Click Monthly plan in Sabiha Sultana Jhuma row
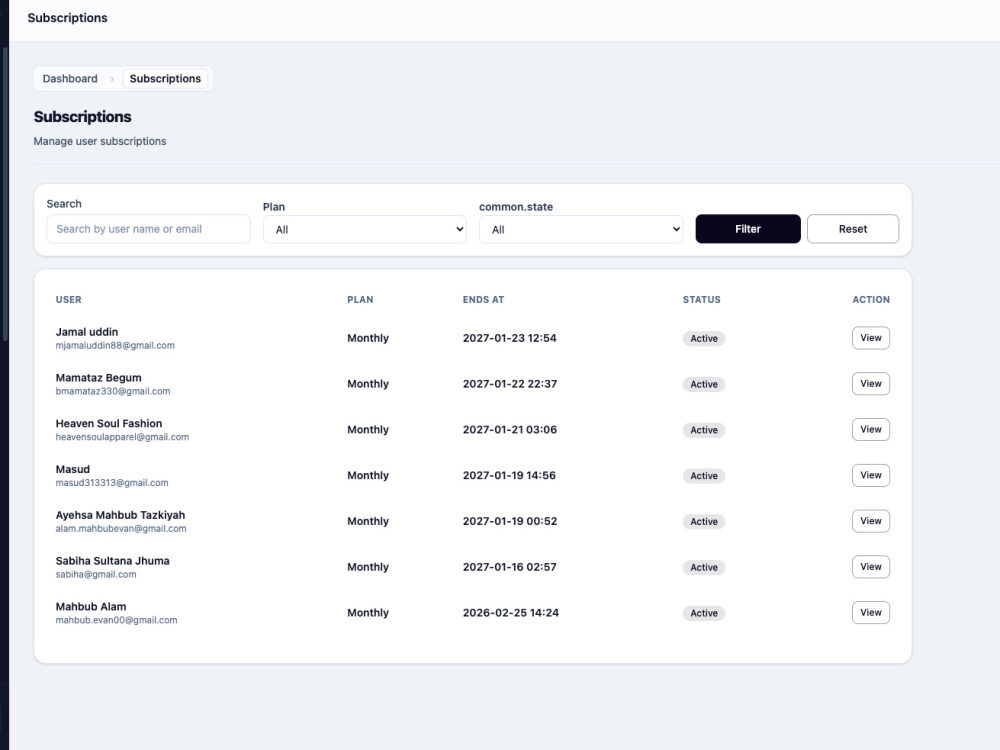Screen dimensions: 1000x750 [367, 567]
